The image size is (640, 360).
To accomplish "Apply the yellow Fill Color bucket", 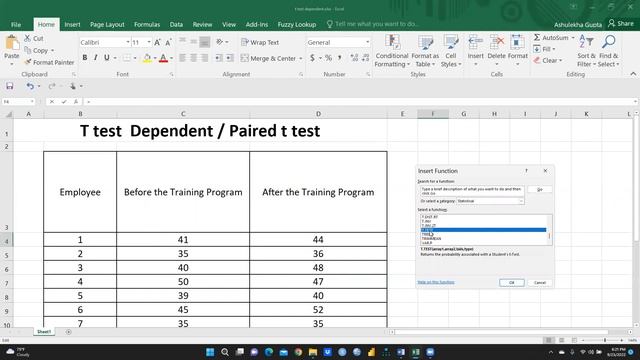I will (x=147, y=58).
